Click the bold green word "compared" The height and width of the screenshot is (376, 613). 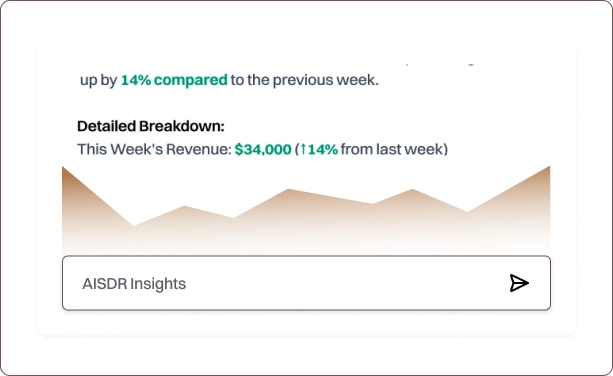click(x=190, y=80)
